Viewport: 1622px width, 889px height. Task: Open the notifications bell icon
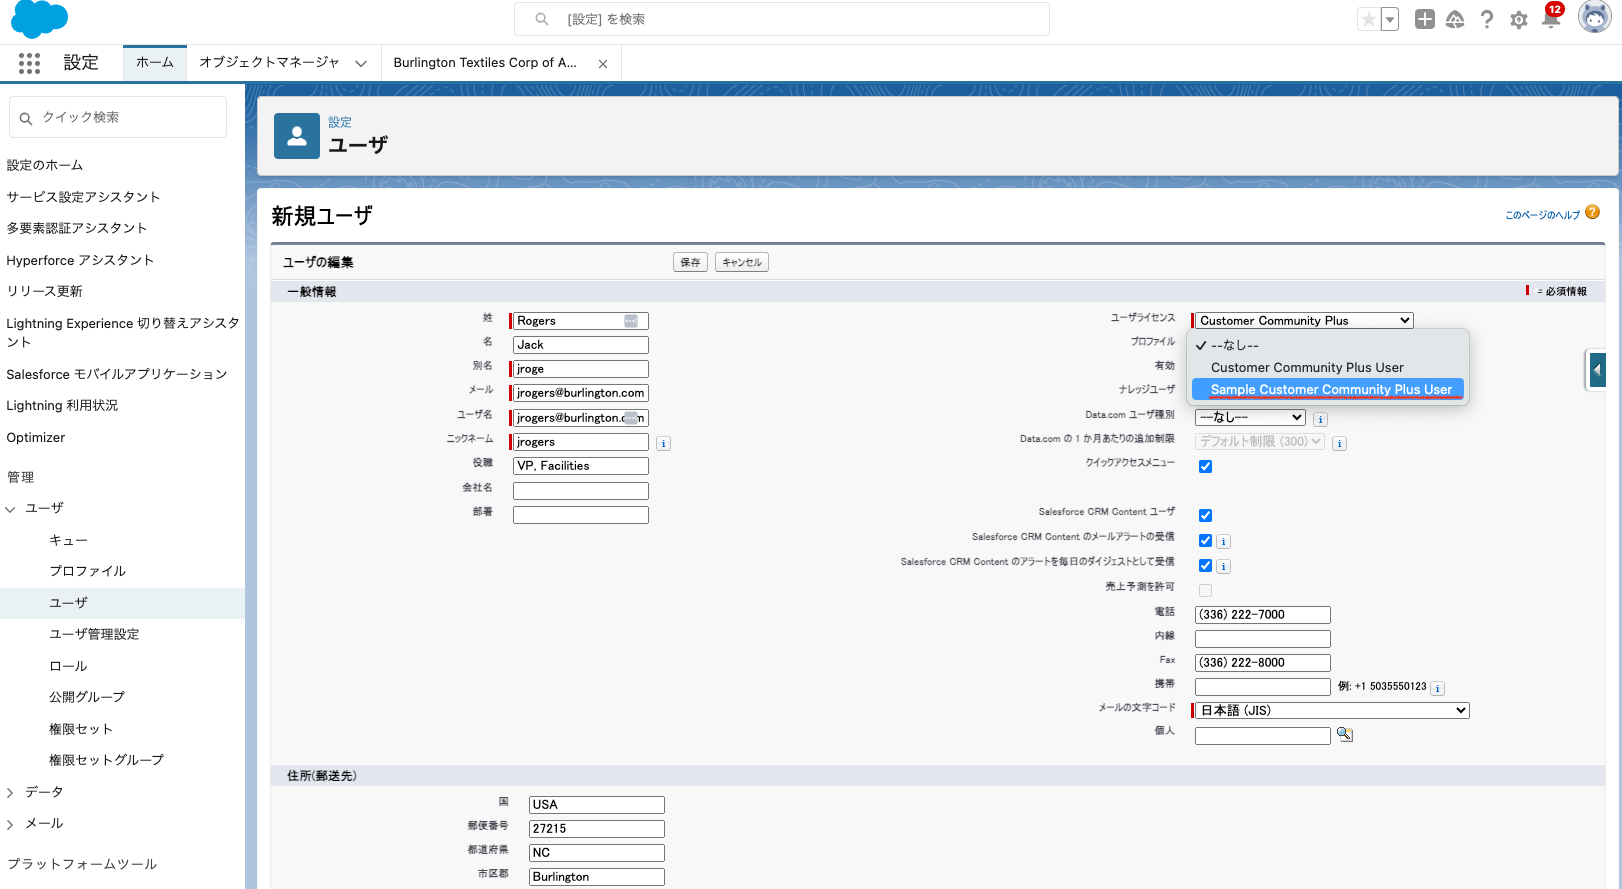pos(1551,19)
